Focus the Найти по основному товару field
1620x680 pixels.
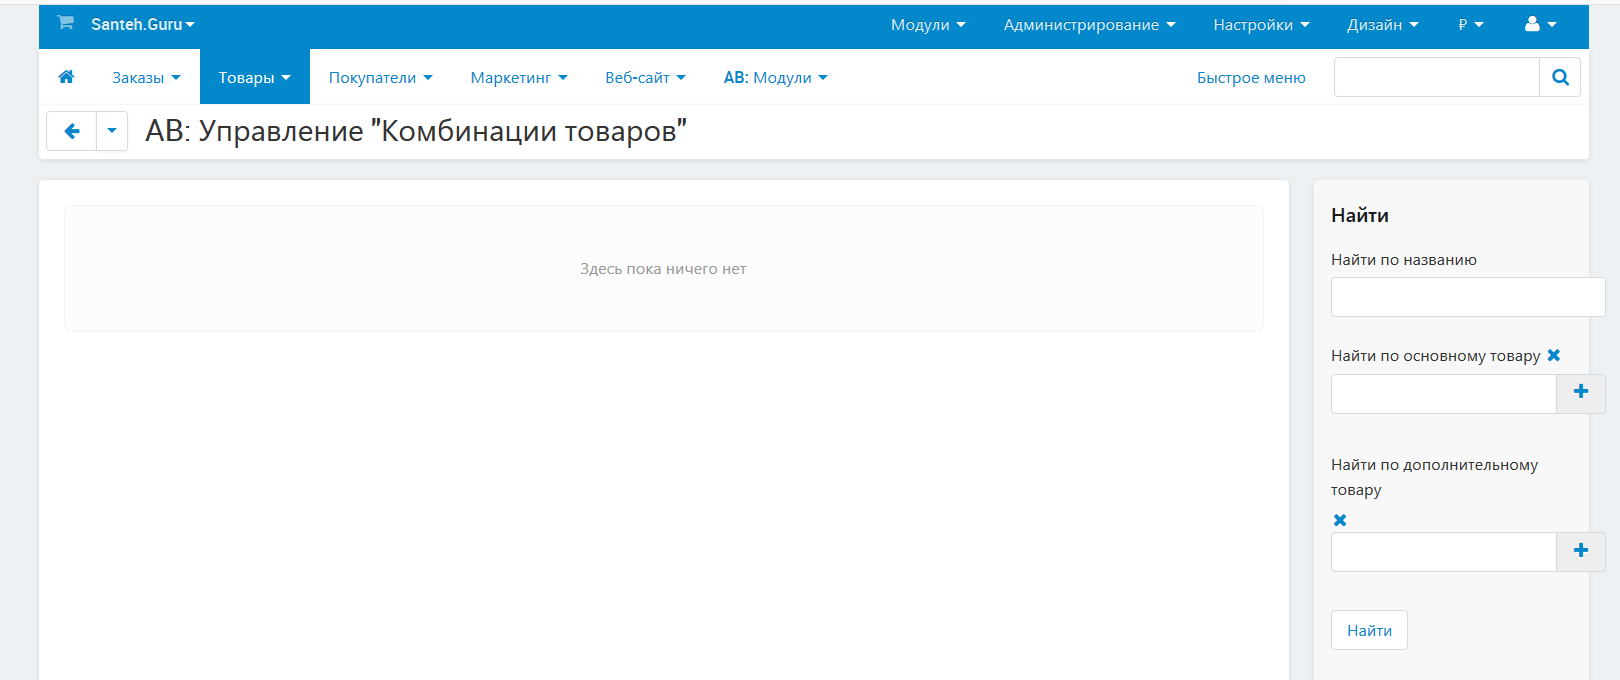point(1444,394)
